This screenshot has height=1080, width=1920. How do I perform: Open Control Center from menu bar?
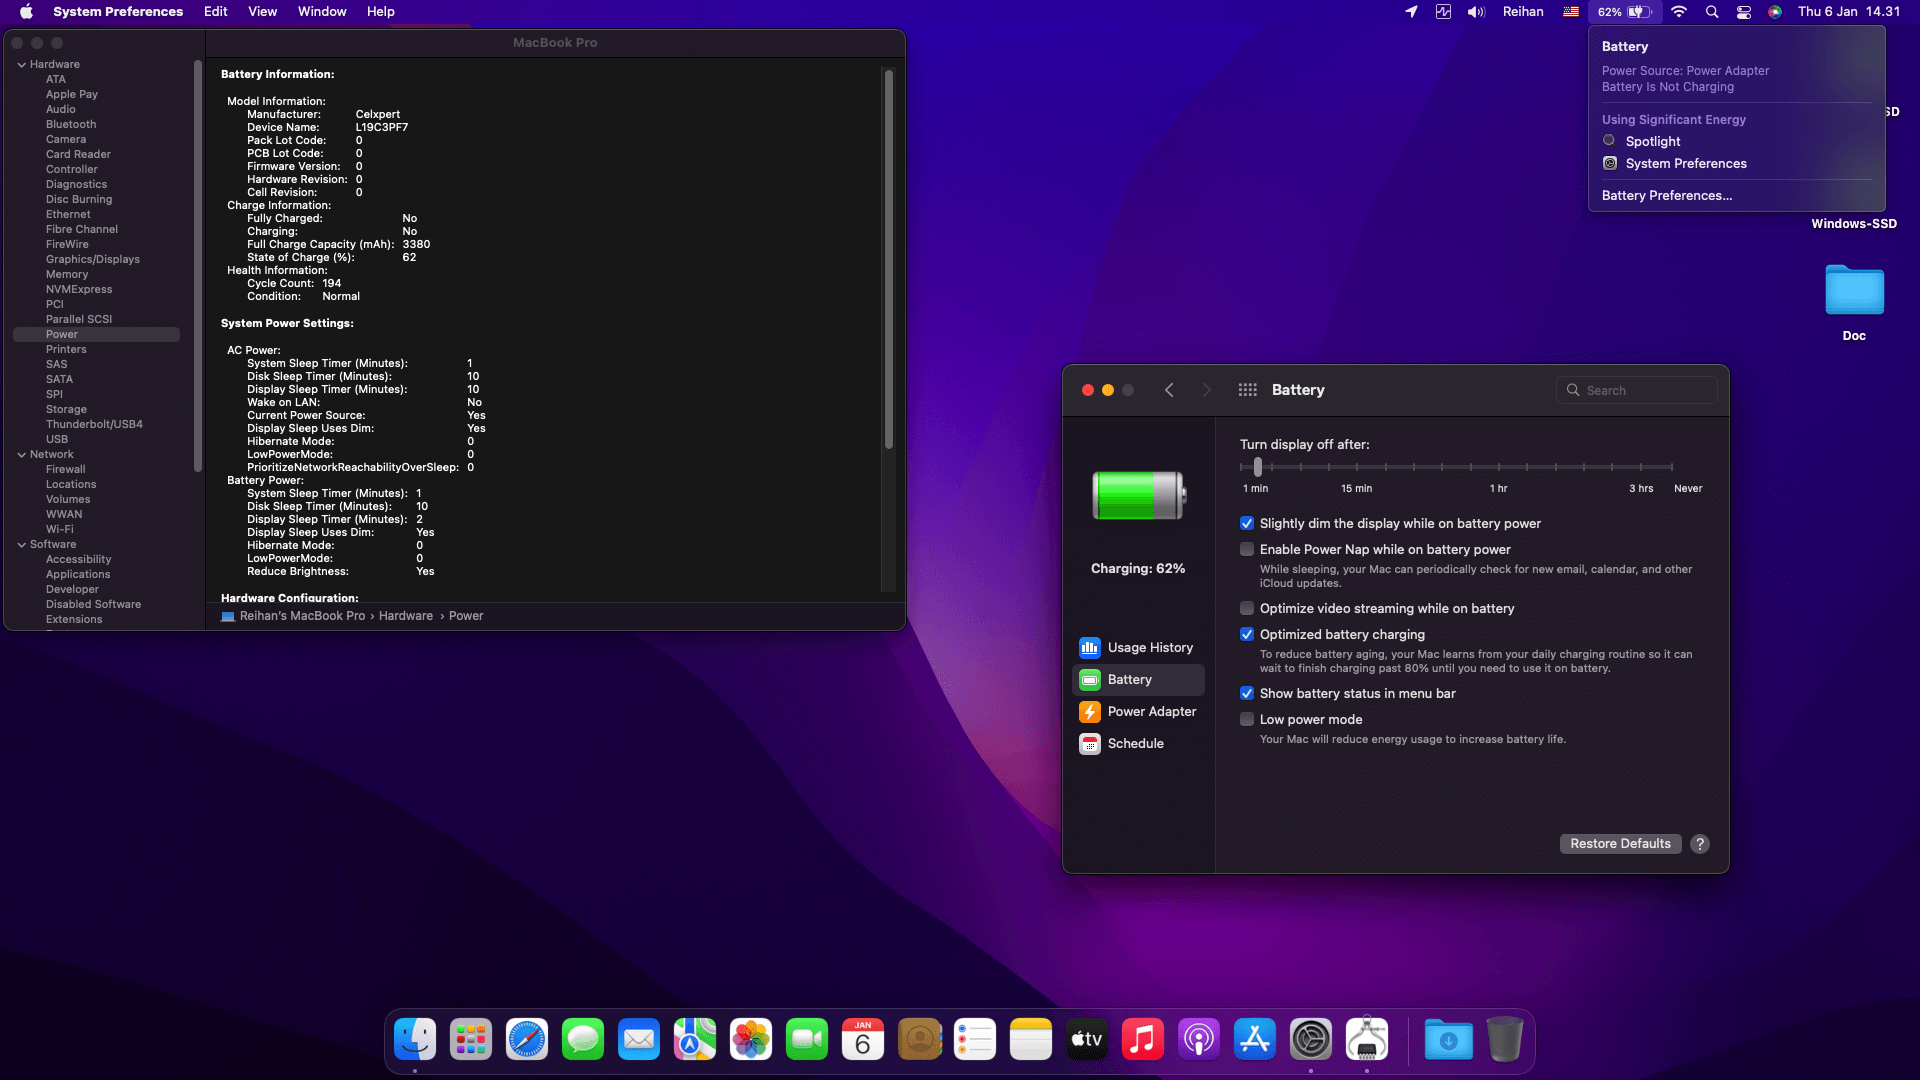(1743, 12)
